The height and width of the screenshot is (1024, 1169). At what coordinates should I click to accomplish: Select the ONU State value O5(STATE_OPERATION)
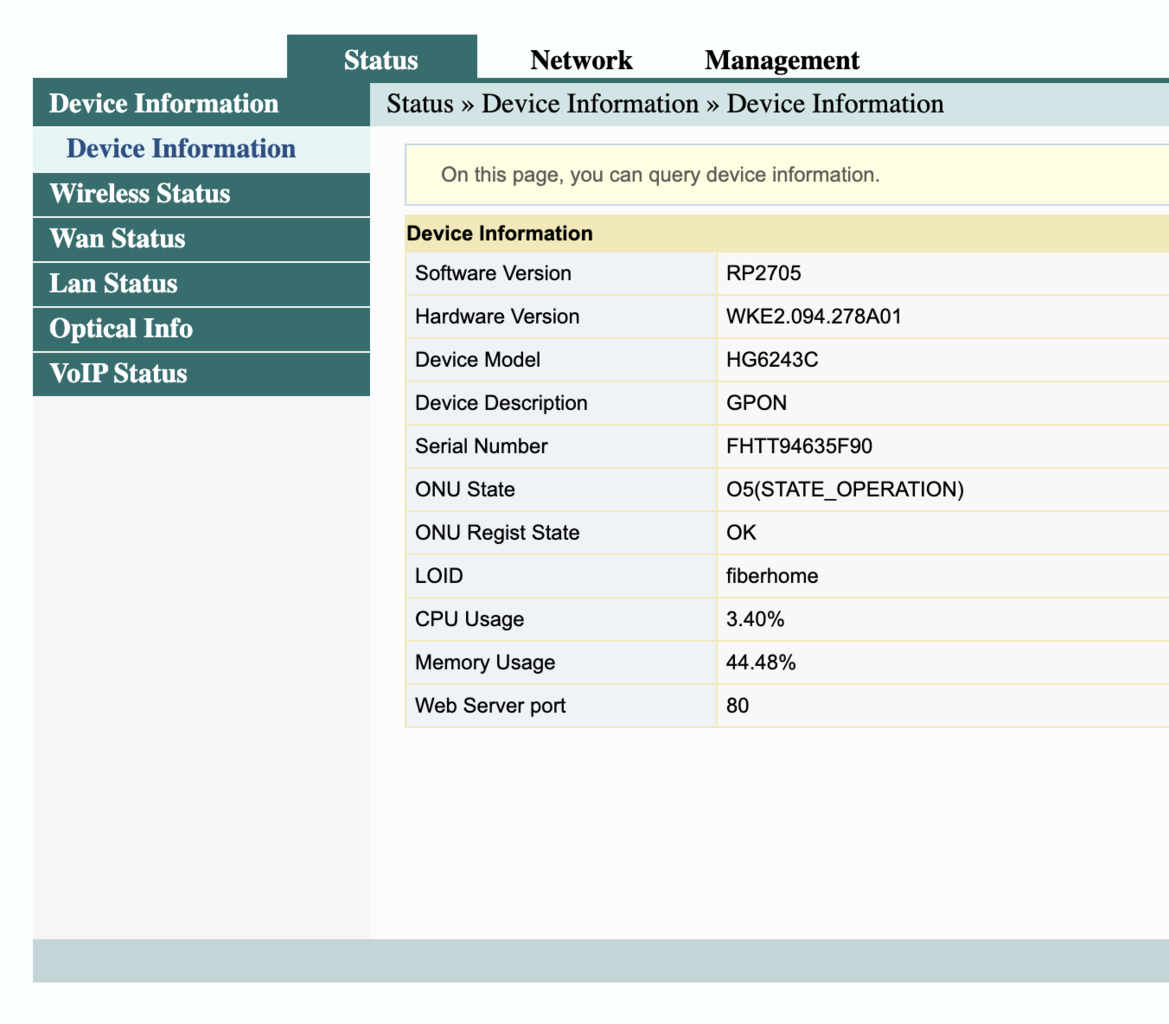845,489
